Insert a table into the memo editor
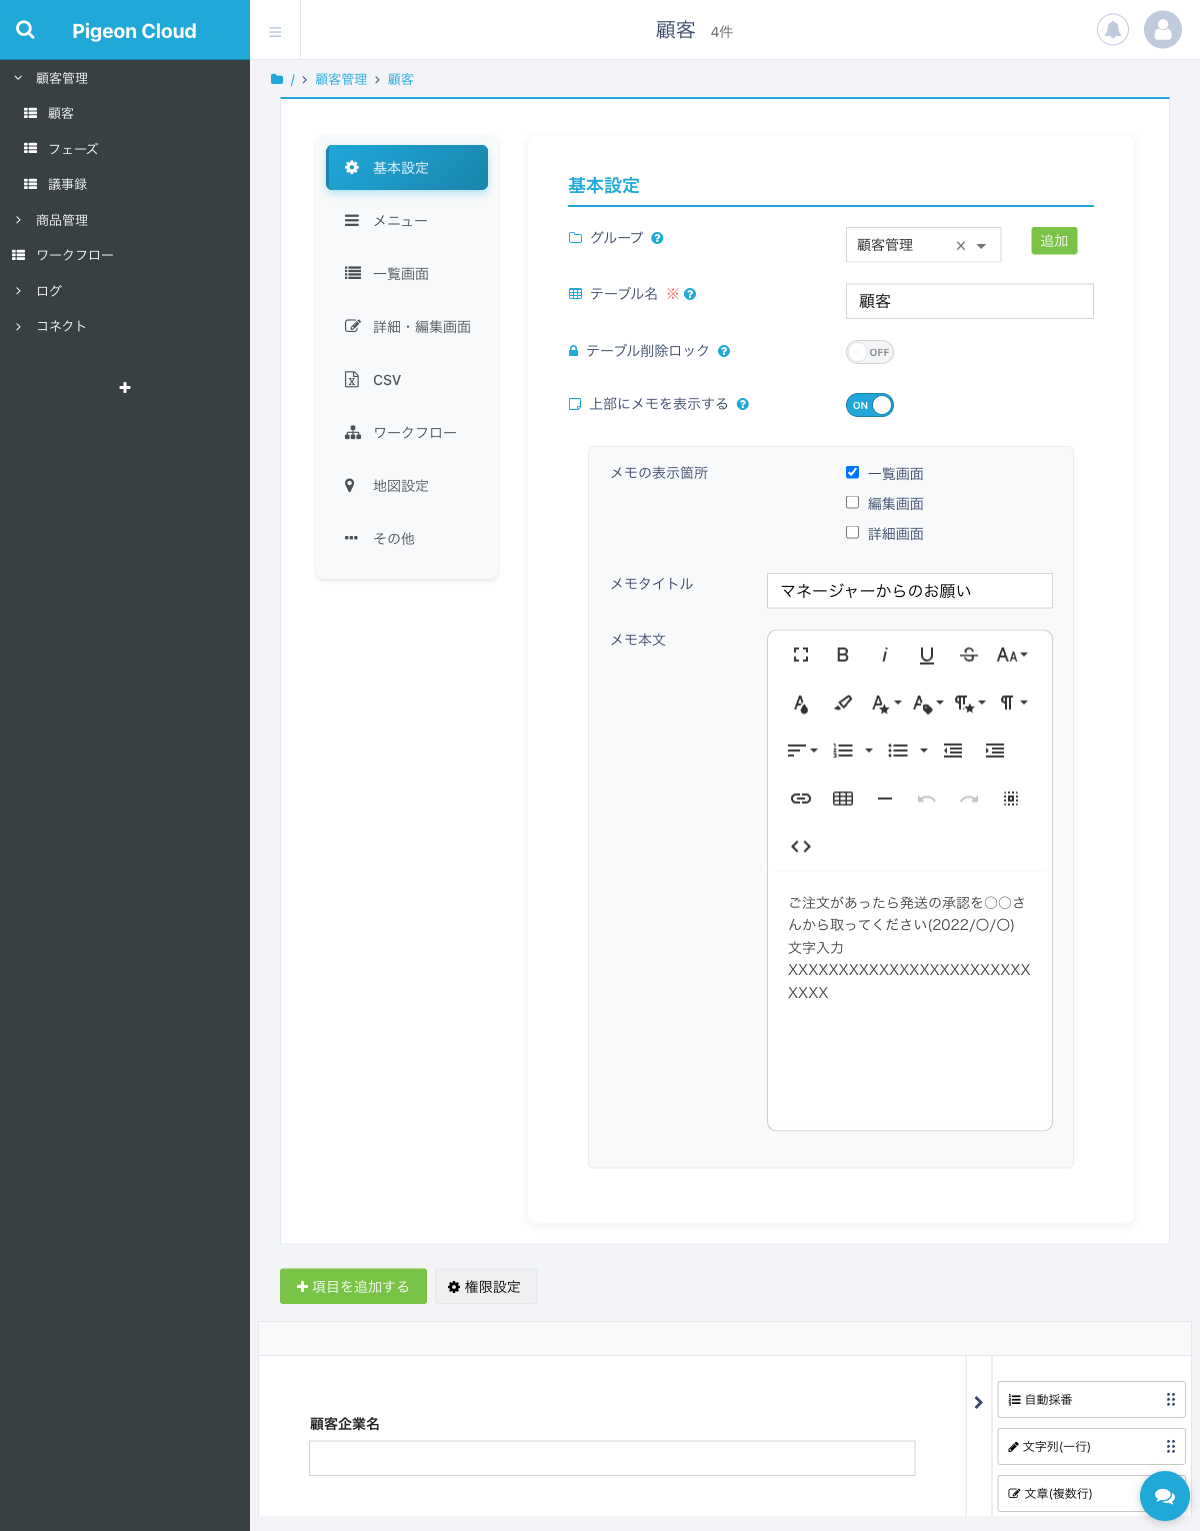The width and height of the screenshot is (1200, 1531). (x=842, y=798)
